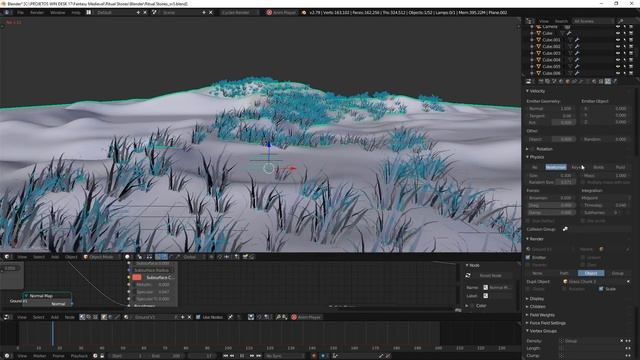Viewport: 640px width, 360px height.
Task: Jump to the timeline's last frame
Action: [x=259, y=356]
